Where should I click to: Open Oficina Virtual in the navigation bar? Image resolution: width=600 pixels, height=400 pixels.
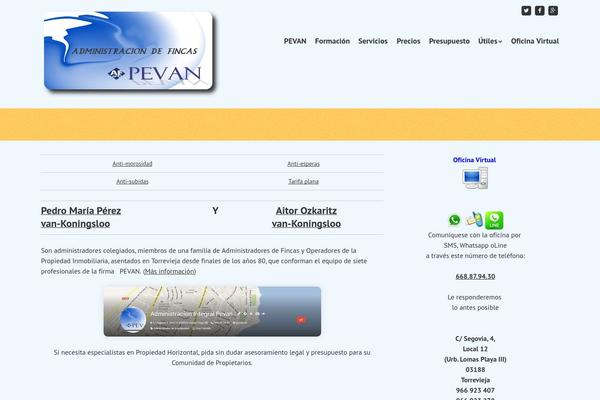(x=535, y=41)
